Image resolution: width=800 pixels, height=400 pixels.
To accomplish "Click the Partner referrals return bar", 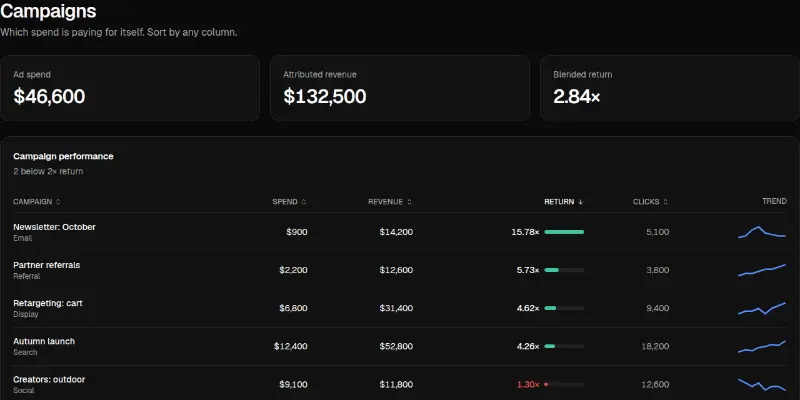I will pyautogui.click(x=564, y=270).
